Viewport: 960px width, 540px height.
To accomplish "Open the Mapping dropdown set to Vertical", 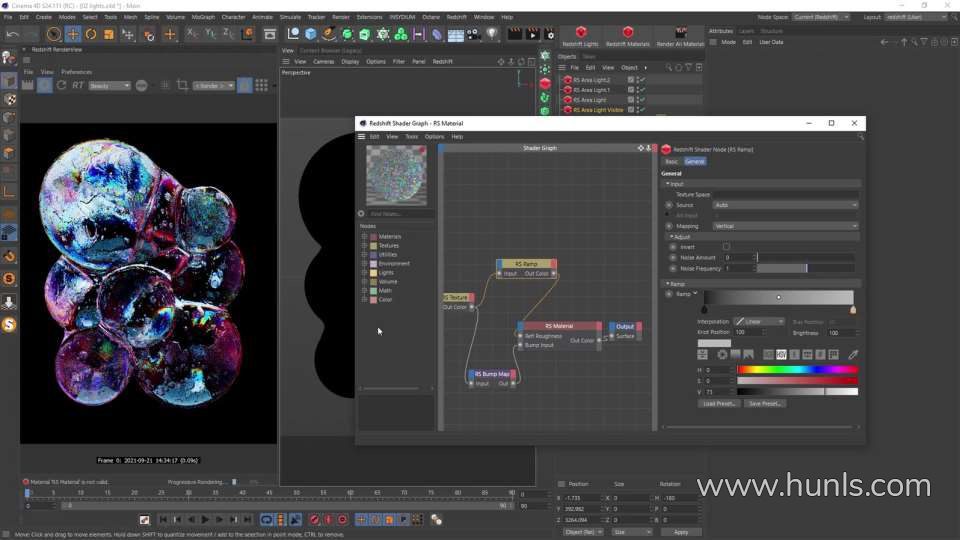I will (x=784, y=226).
